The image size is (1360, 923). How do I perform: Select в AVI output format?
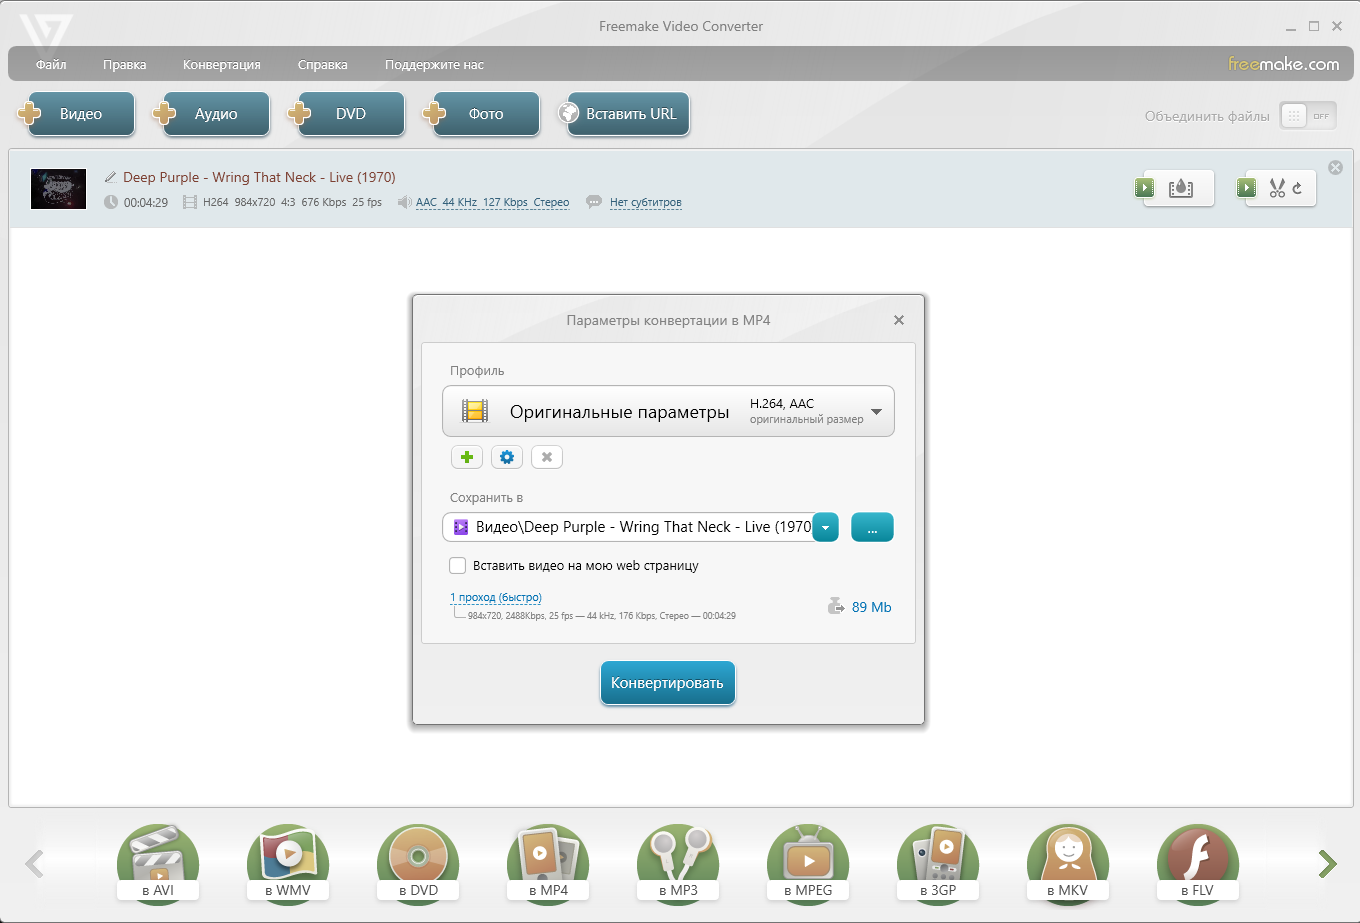pyautogui.click(x=158, y=863)
